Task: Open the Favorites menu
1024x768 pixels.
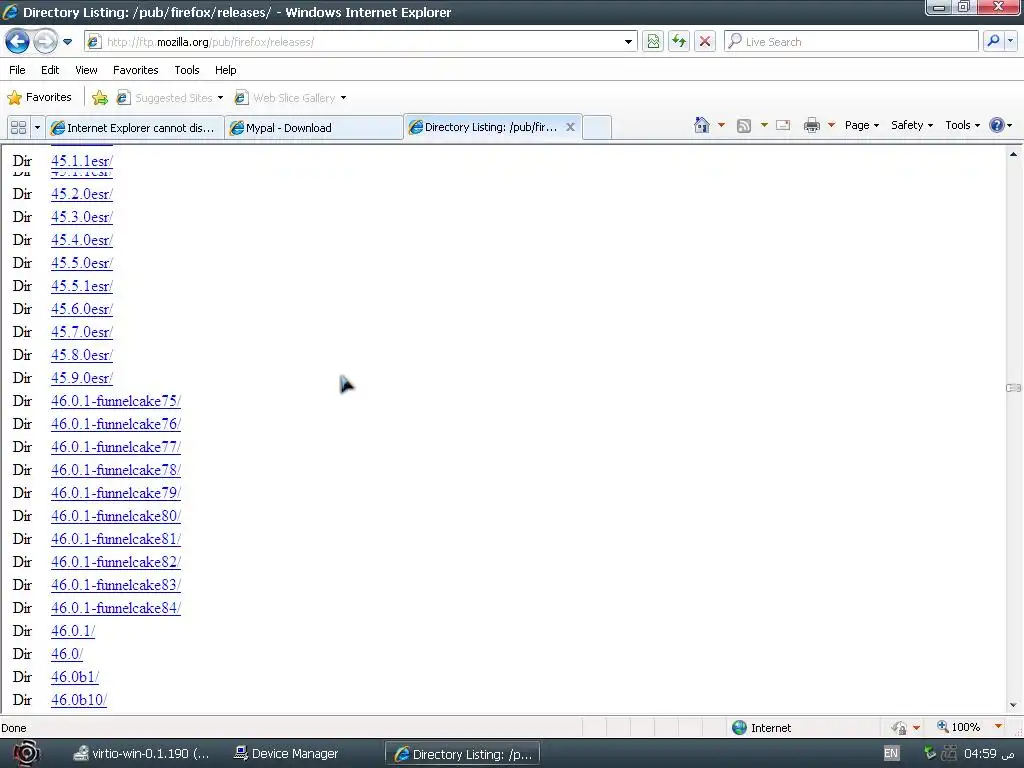Action: coord(135,70)
